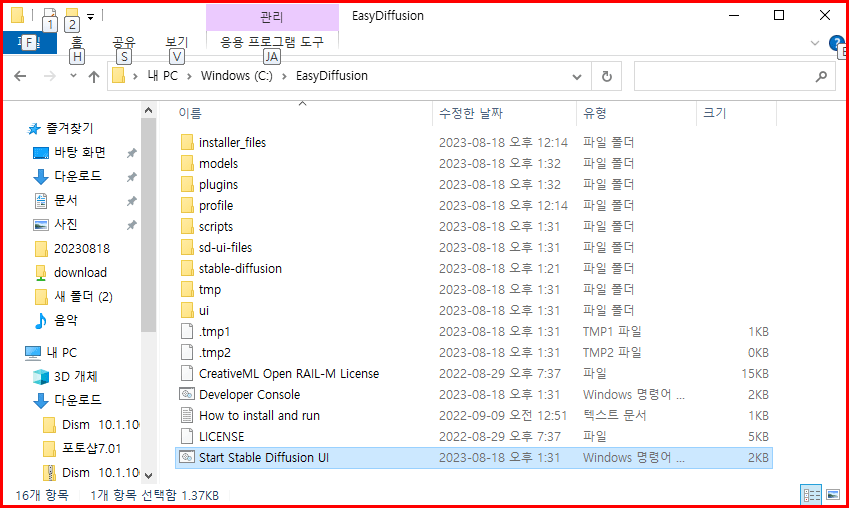Select 내 PC in navigation pane

(51, 353)
